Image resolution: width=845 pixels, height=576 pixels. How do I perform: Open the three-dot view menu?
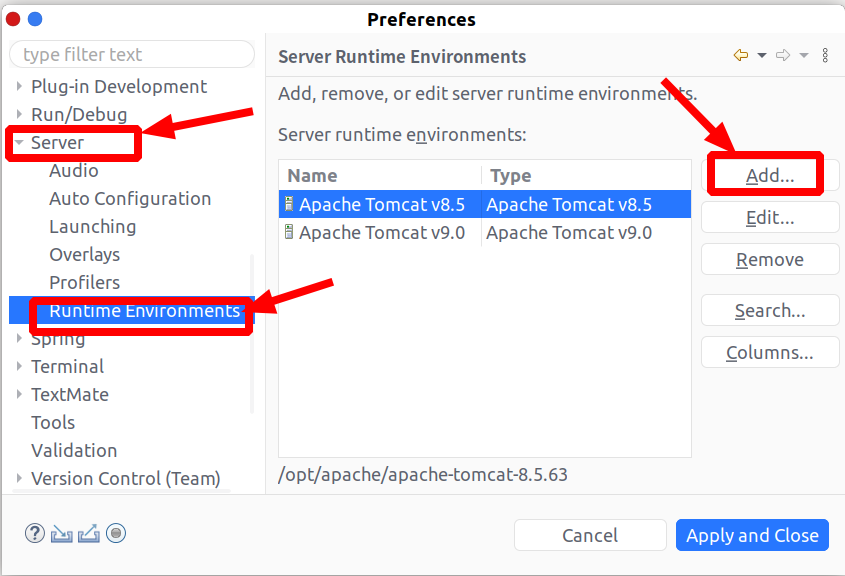coord(825,56)
